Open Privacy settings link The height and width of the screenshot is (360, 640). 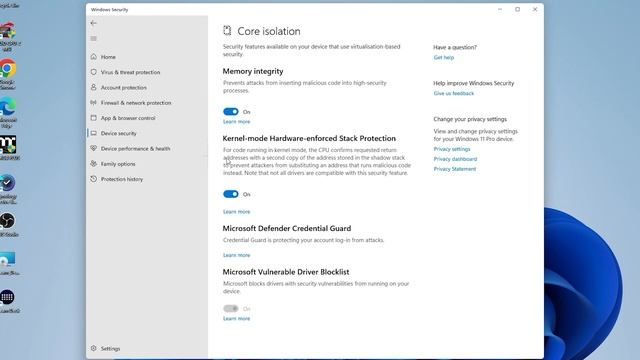pos(452,149)
